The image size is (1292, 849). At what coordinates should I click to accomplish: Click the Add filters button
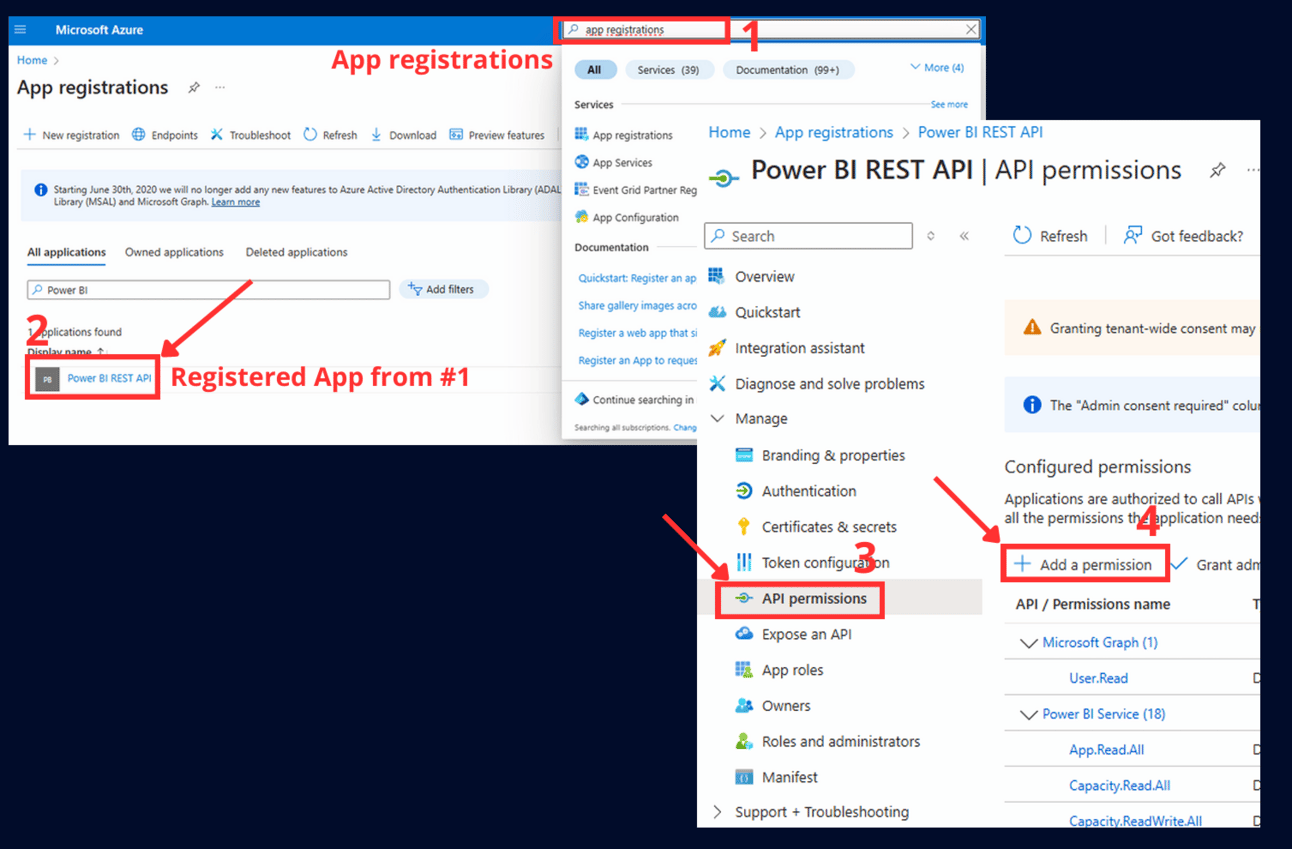(x=443, y=289)
